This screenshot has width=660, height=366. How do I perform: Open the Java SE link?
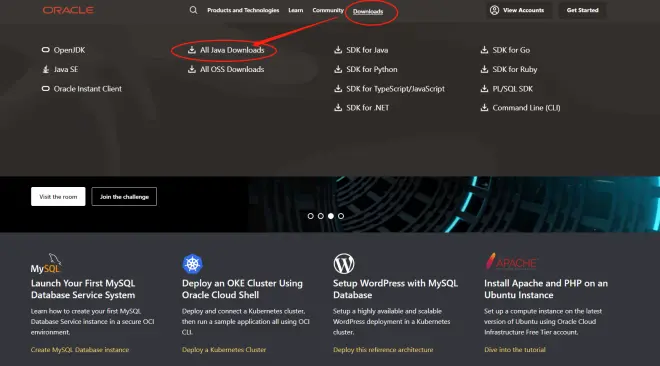(x=66, y=69)
